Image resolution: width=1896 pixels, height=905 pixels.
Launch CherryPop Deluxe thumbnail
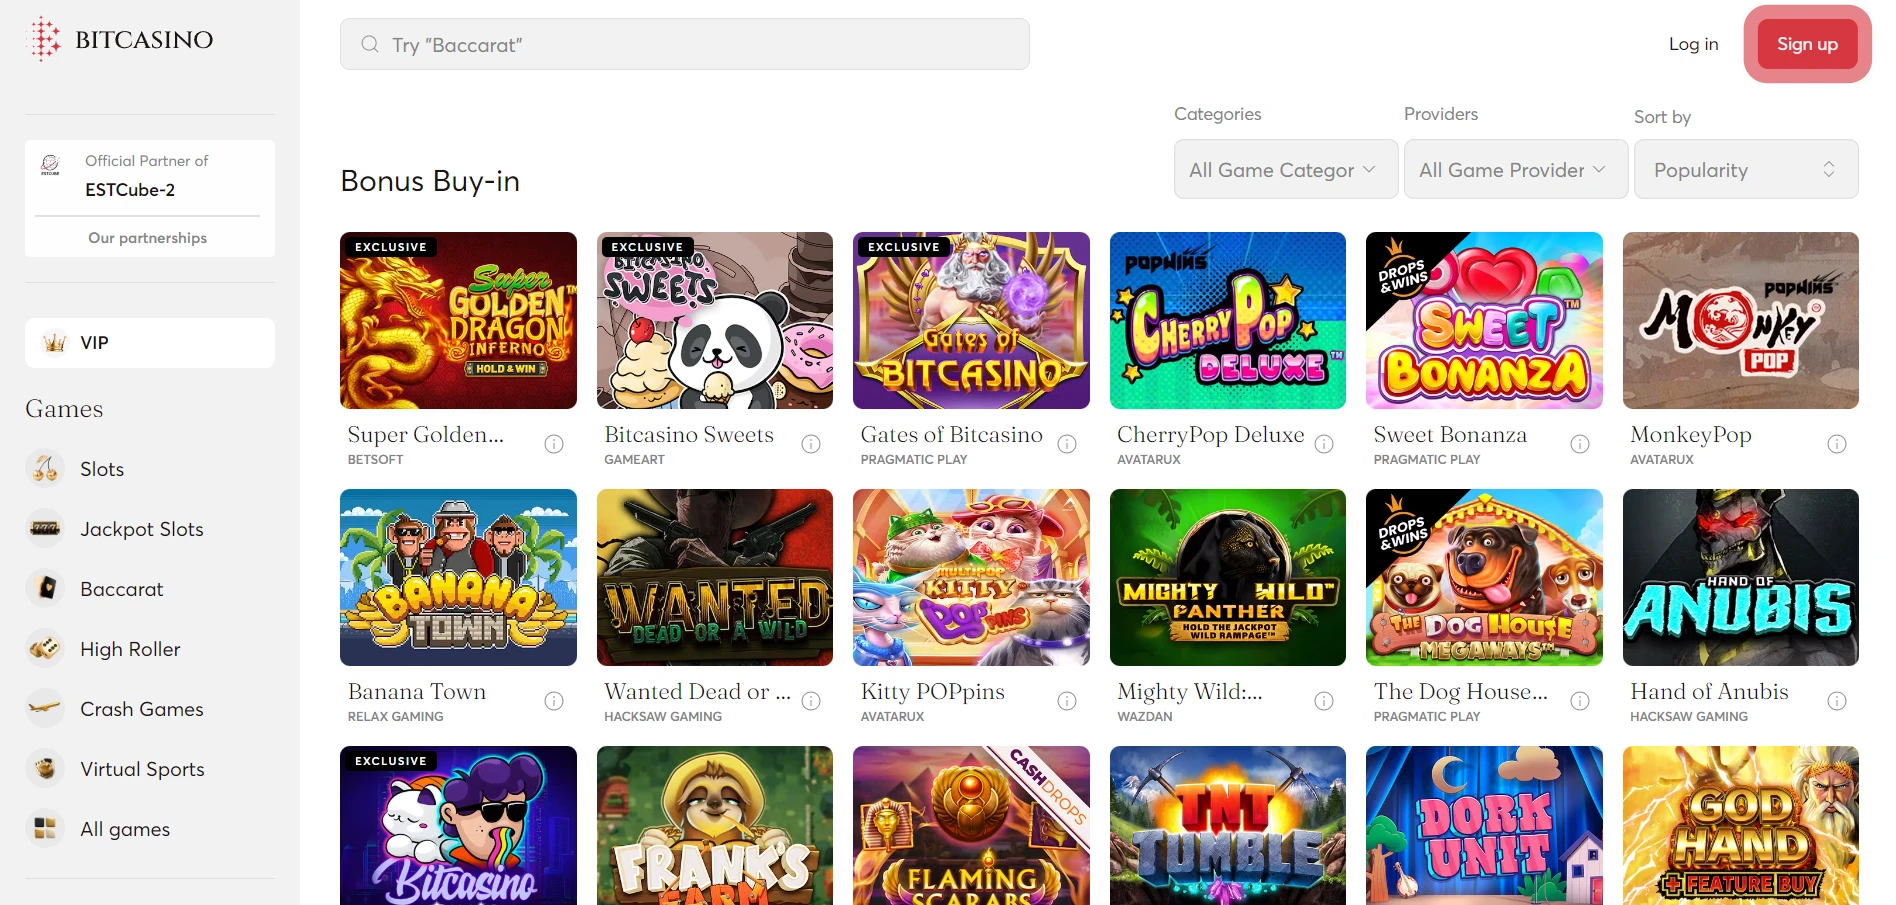pos(1228,321)
